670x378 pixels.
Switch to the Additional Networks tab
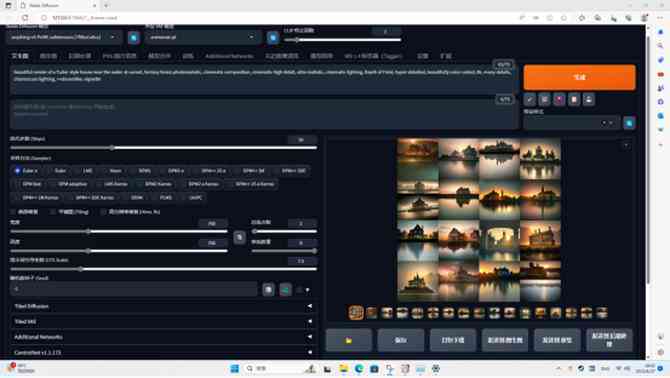click(x=229, y=56)
